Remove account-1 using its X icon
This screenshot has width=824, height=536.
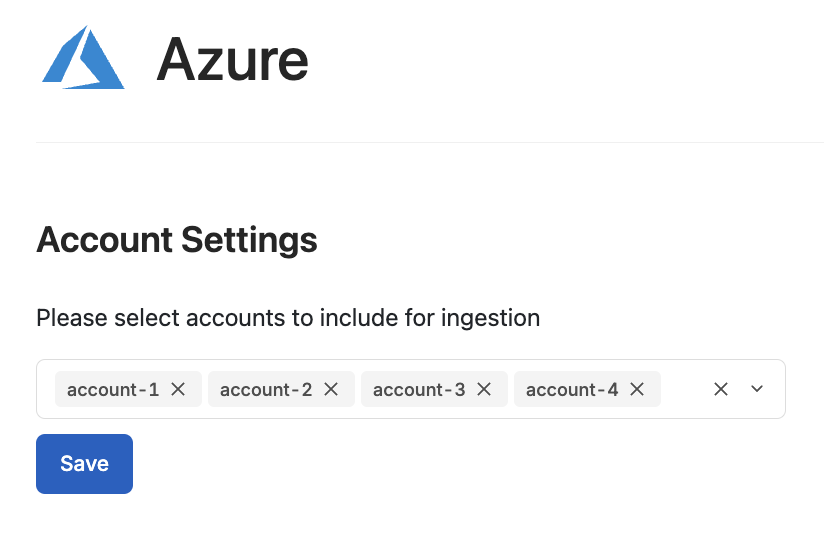(178, 389)
